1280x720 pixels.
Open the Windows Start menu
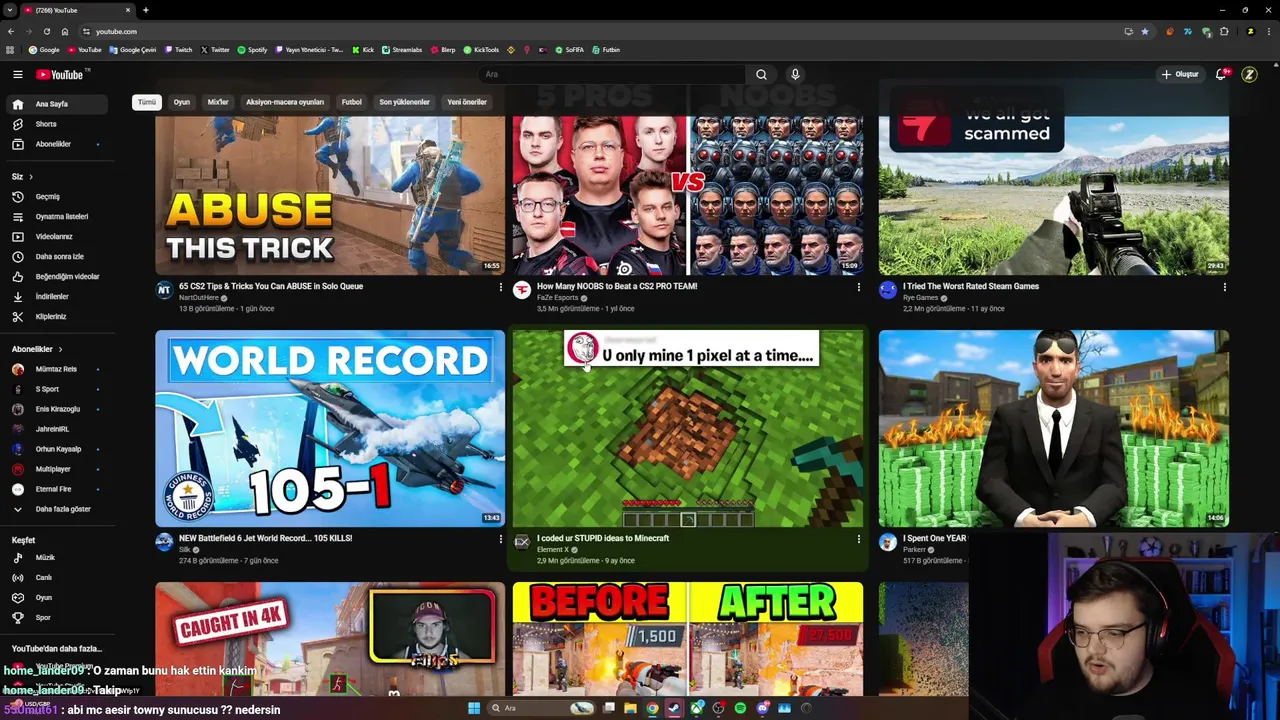click(x=474, y=708)
